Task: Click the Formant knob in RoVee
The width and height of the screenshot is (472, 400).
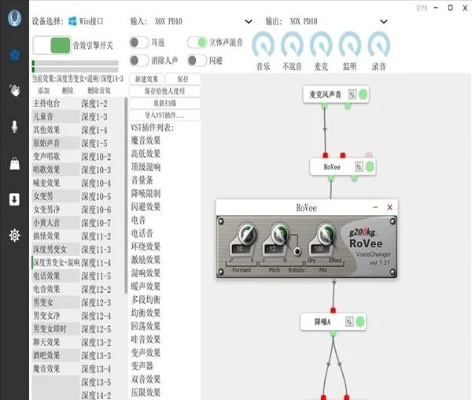Action: [247, 234]
